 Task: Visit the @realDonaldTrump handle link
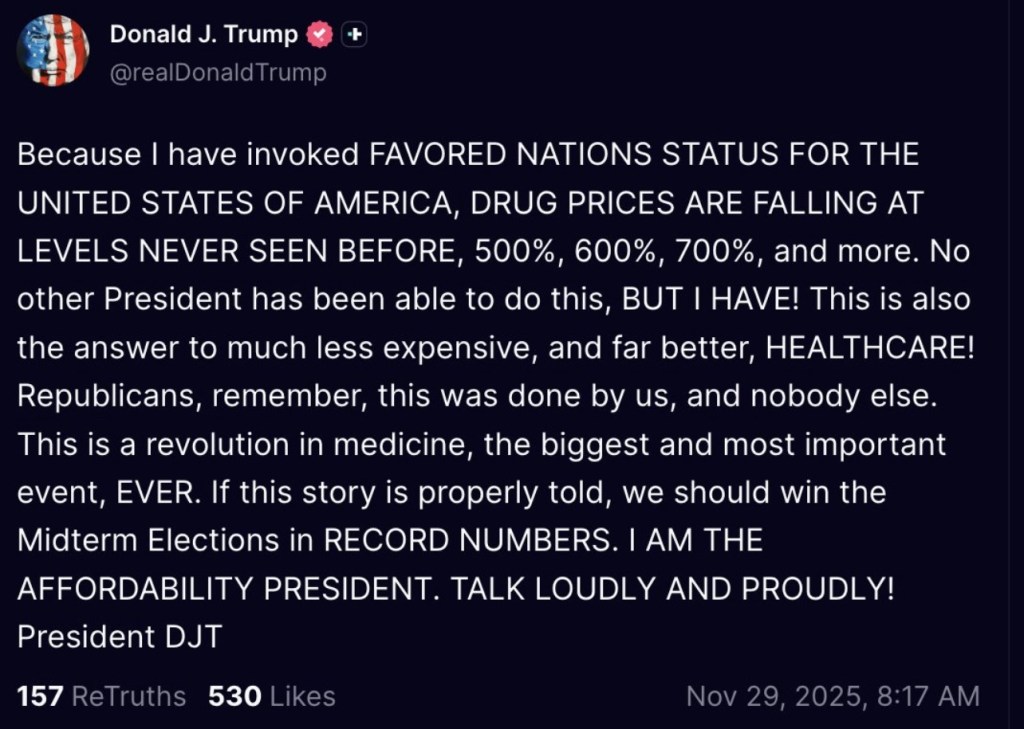[218, 73]
